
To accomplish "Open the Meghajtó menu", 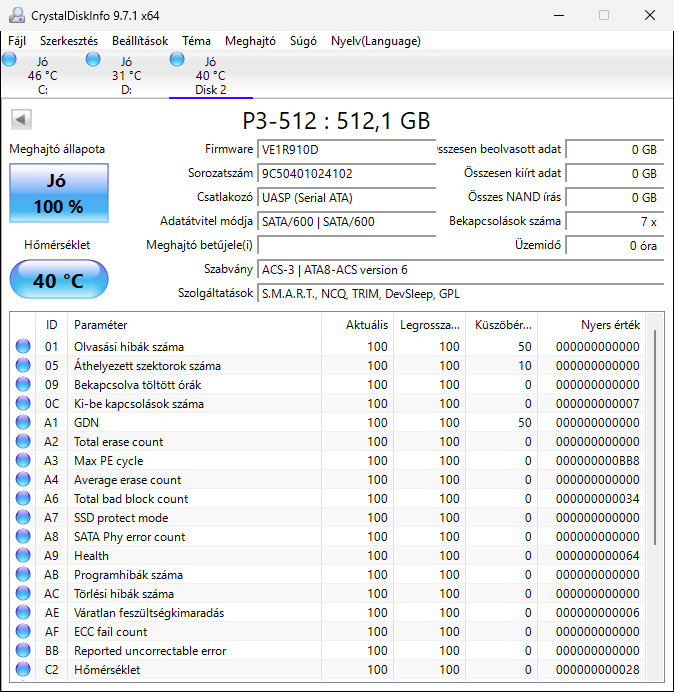I will point(250,41).
